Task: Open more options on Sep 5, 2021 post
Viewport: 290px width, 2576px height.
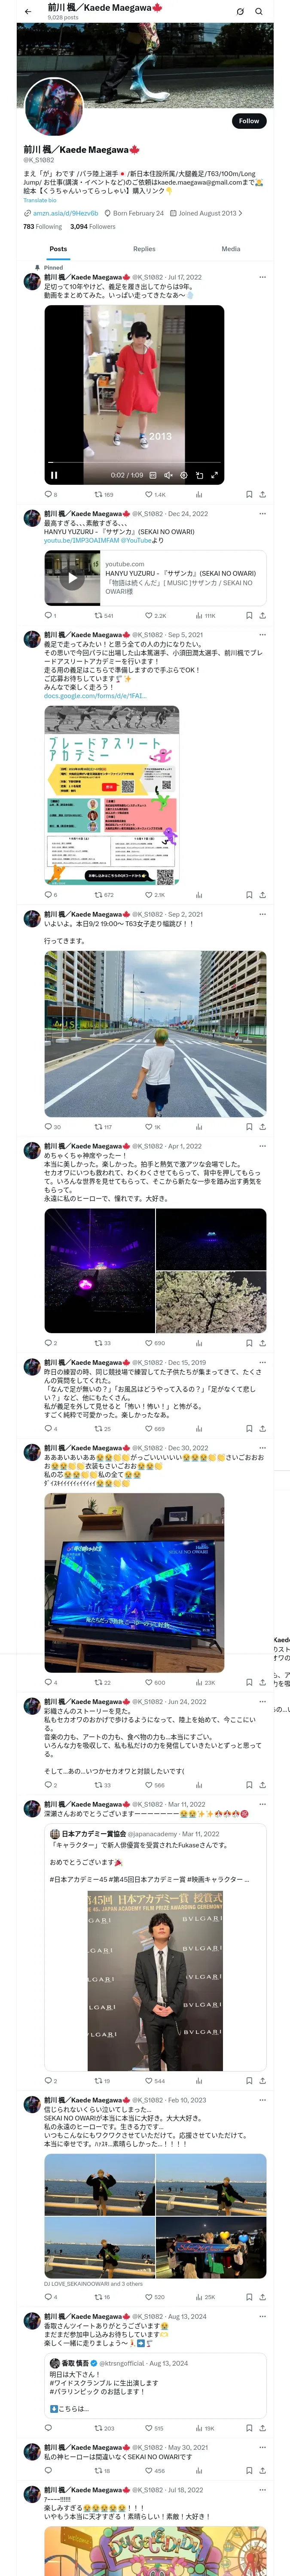Action: pyautogui.click(x=263, y=635)
